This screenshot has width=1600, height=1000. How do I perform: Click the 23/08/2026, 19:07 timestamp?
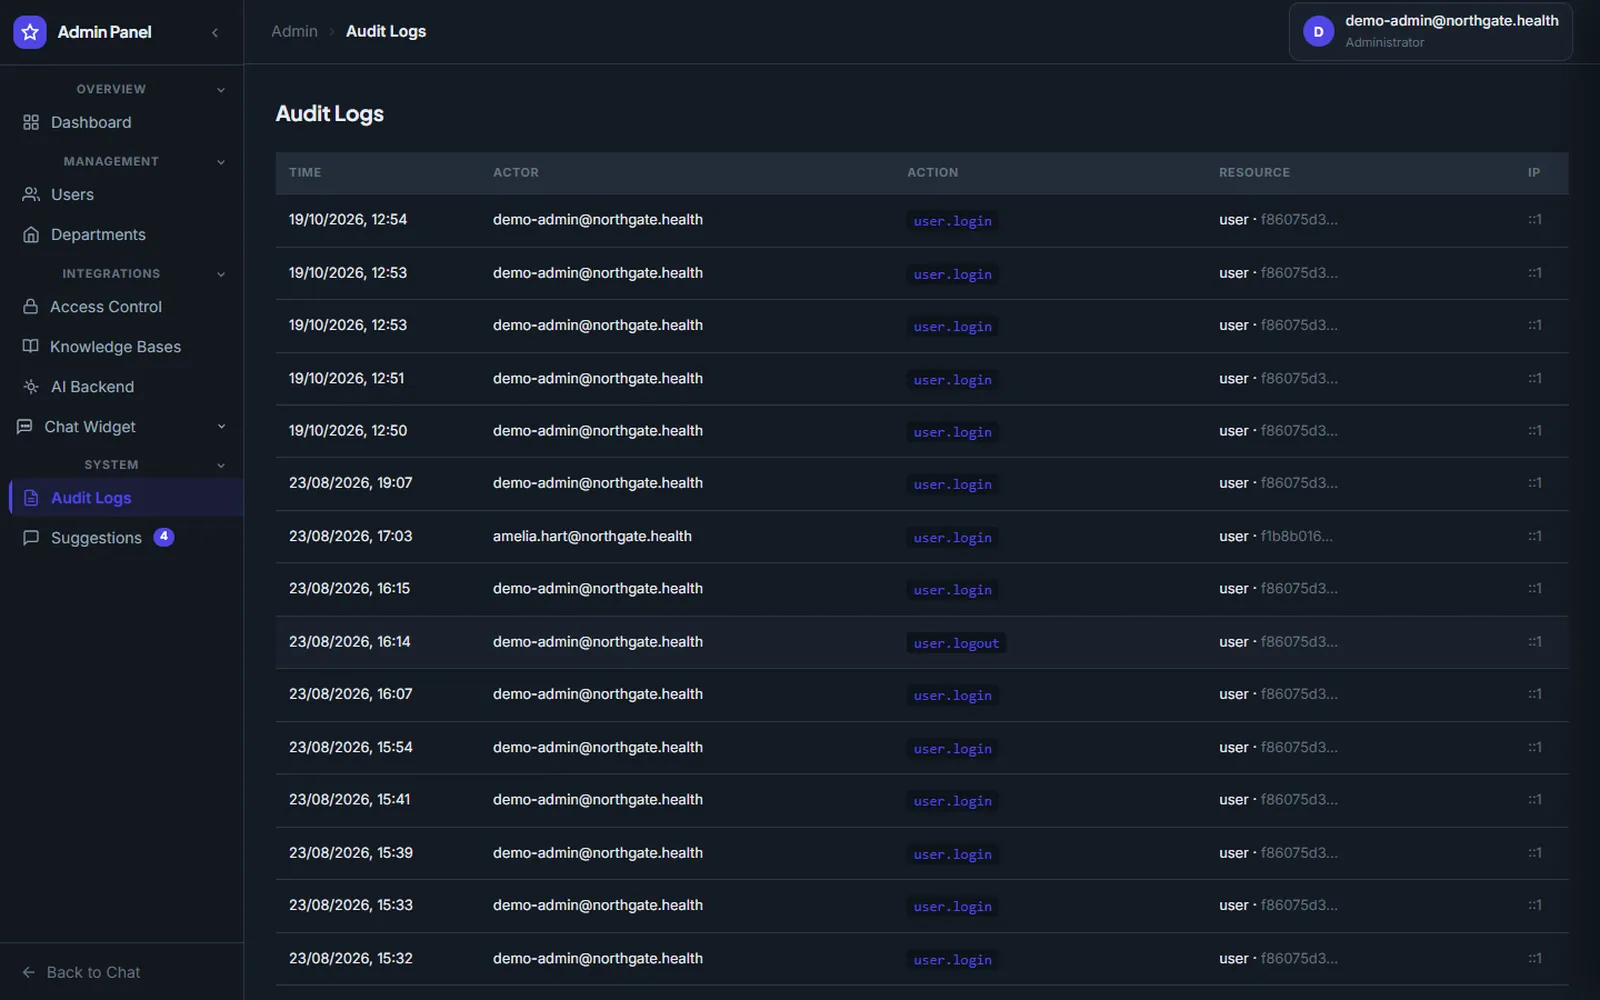tap(350, 482)
